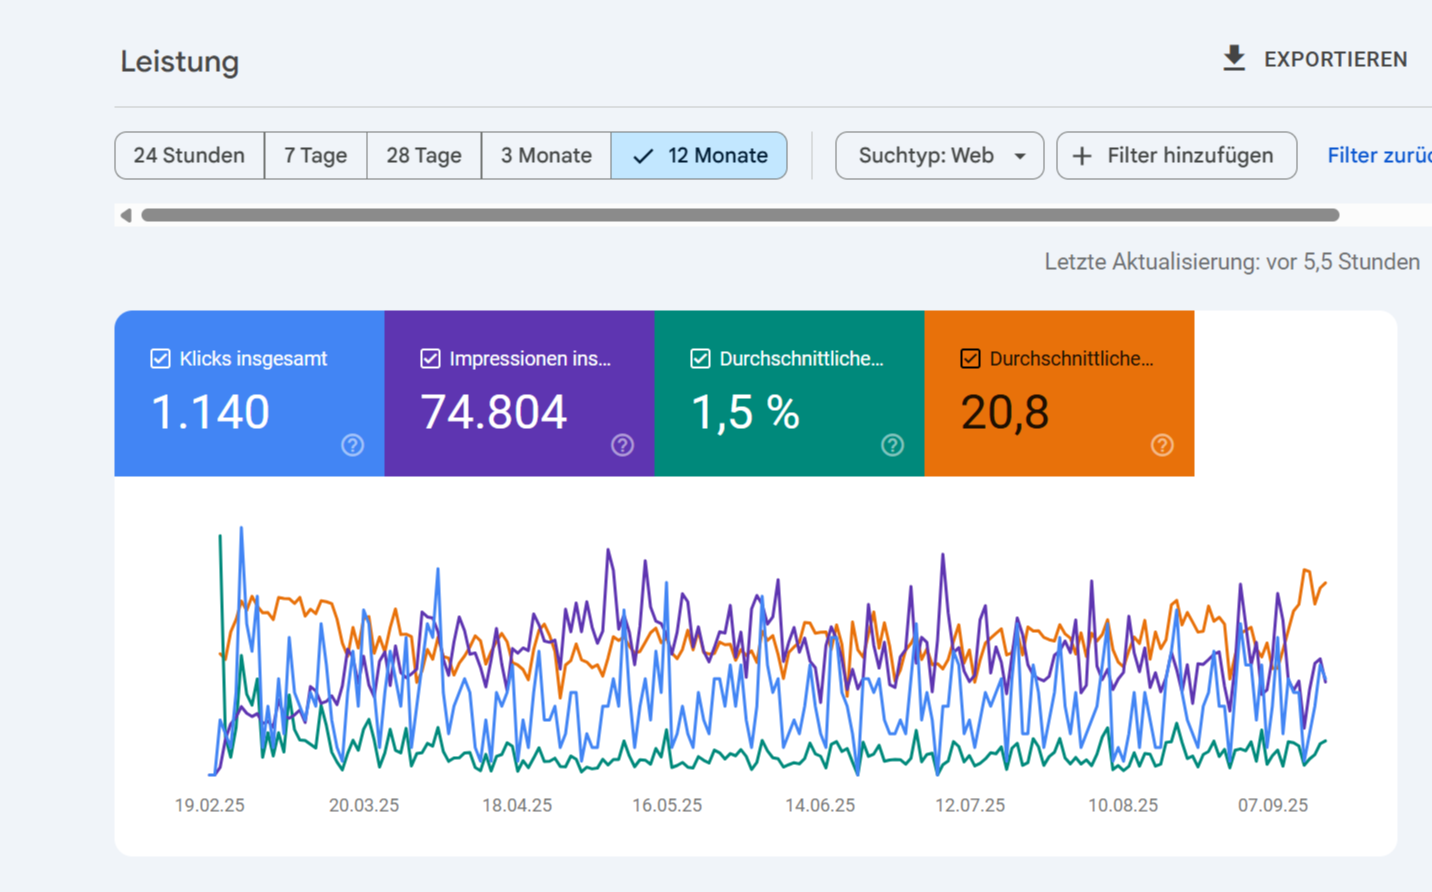Click the Filter zurücksetzen link

click(1378, 156)
